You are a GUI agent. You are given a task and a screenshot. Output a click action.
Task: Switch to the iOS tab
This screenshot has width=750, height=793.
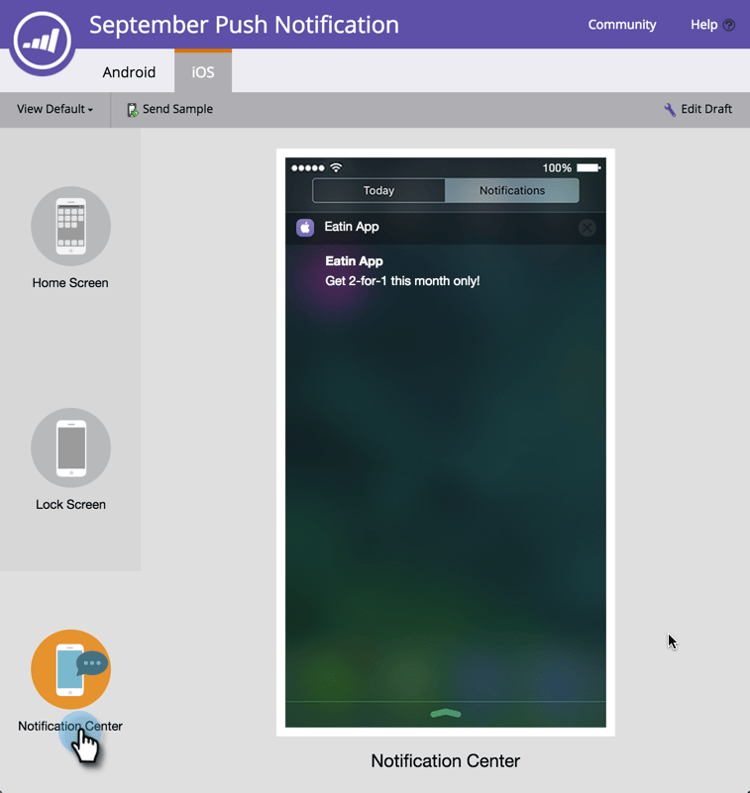(203, 71)
